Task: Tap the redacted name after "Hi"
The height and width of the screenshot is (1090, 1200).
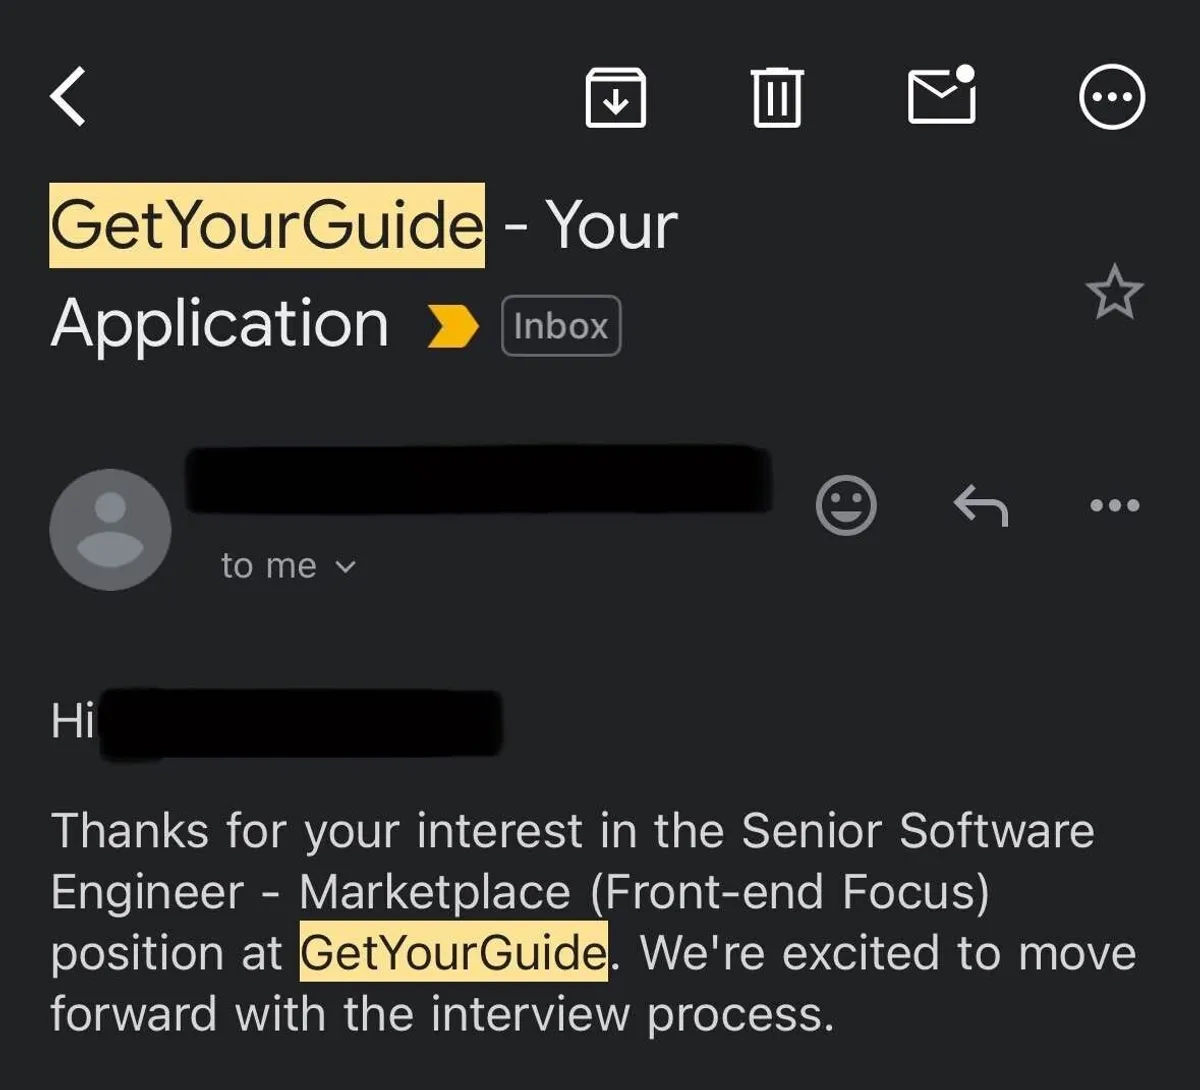Action: click(x=300, y=722)
